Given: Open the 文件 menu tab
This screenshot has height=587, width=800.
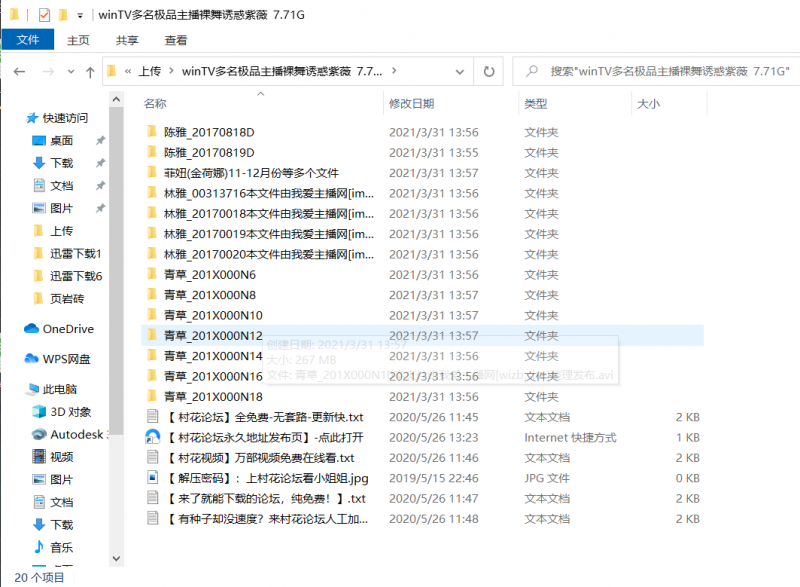Looking at the screenshot, I should (x=28, y=40).
